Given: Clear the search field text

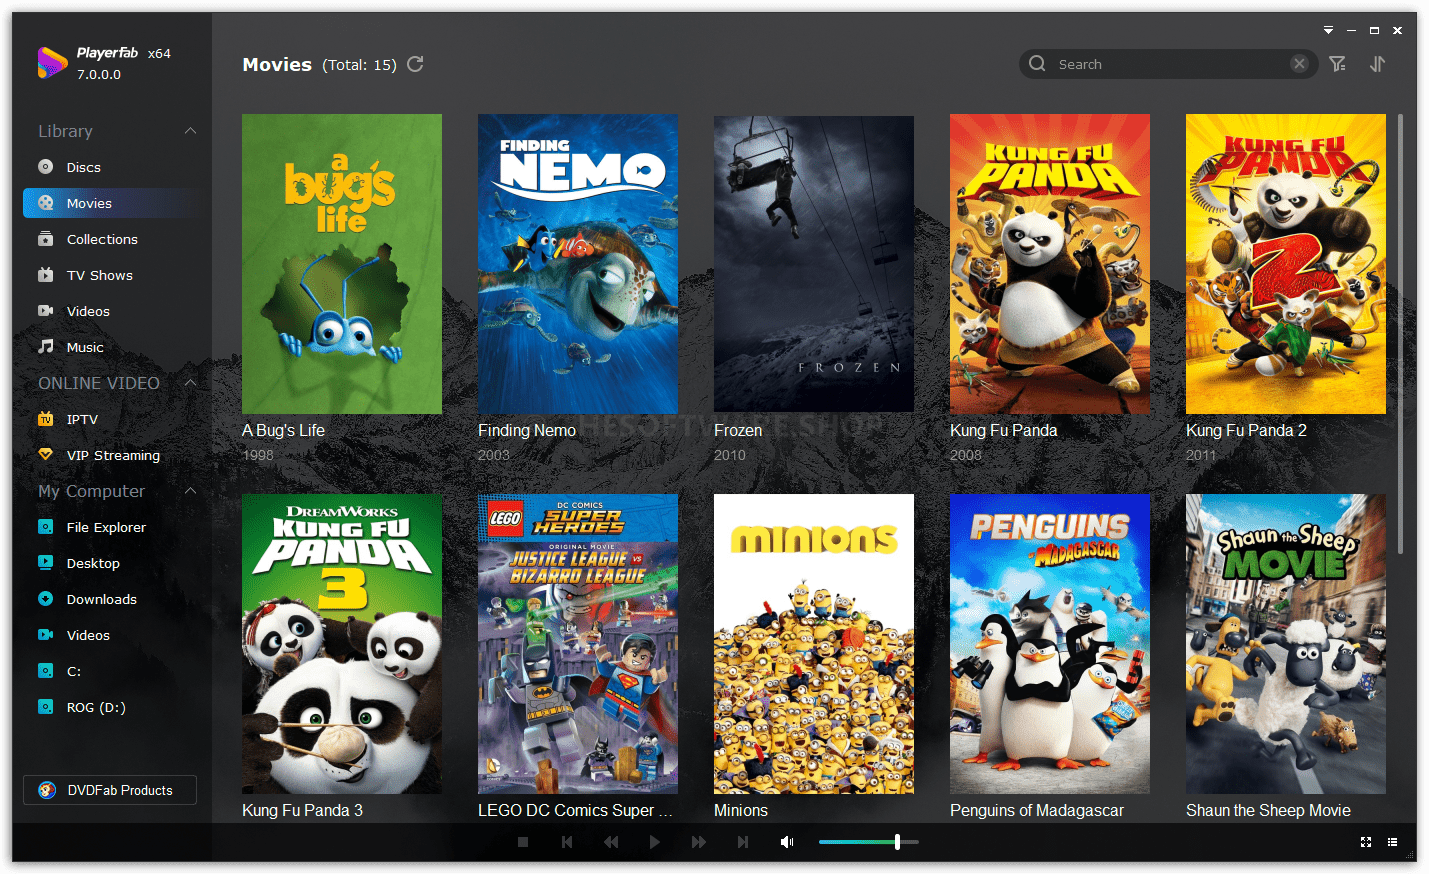Looking at the screenshot, I should pos(1299,63).
